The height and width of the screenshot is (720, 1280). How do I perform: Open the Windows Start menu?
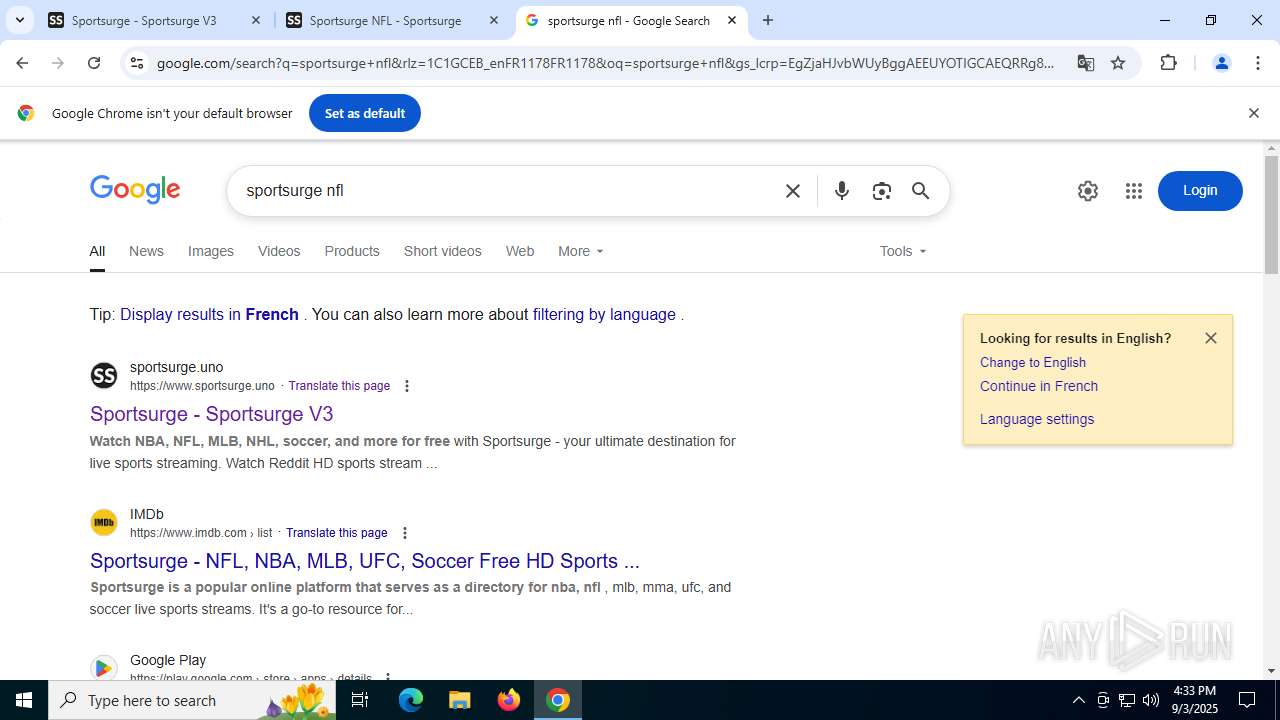[x=24, y=700]
